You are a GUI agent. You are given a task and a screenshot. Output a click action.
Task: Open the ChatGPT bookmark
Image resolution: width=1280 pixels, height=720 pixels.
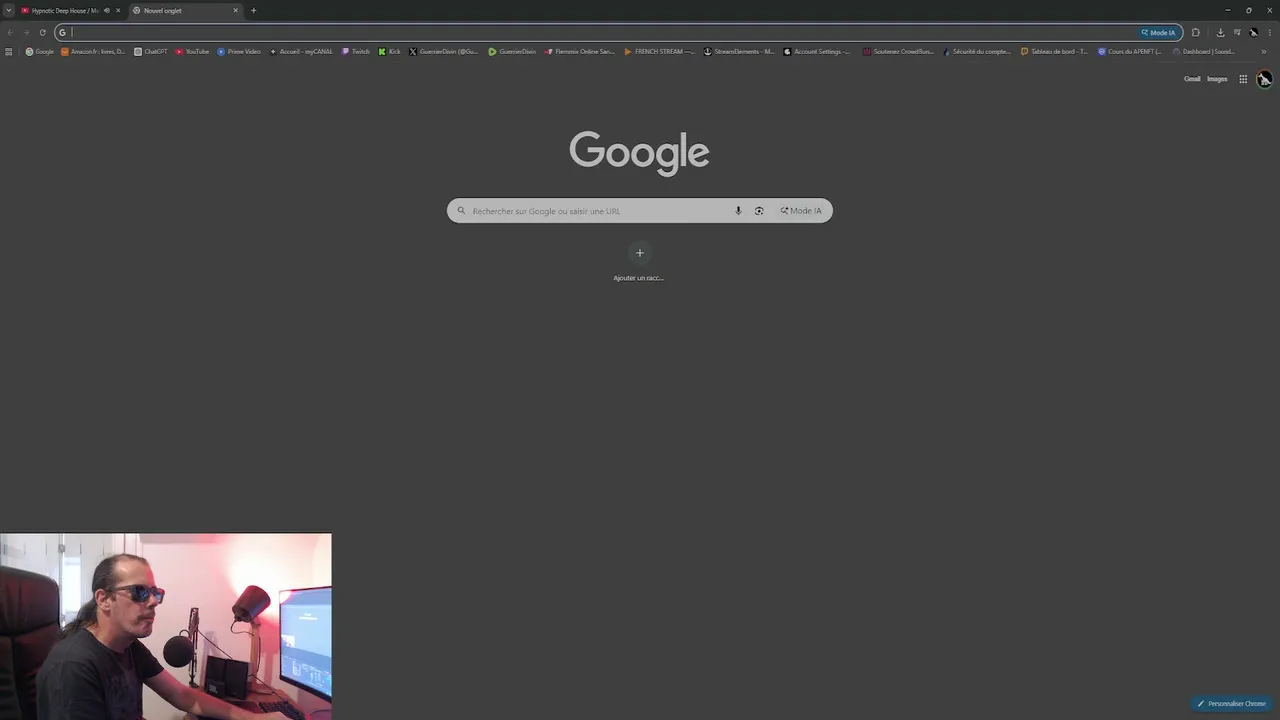pos(151,51)
